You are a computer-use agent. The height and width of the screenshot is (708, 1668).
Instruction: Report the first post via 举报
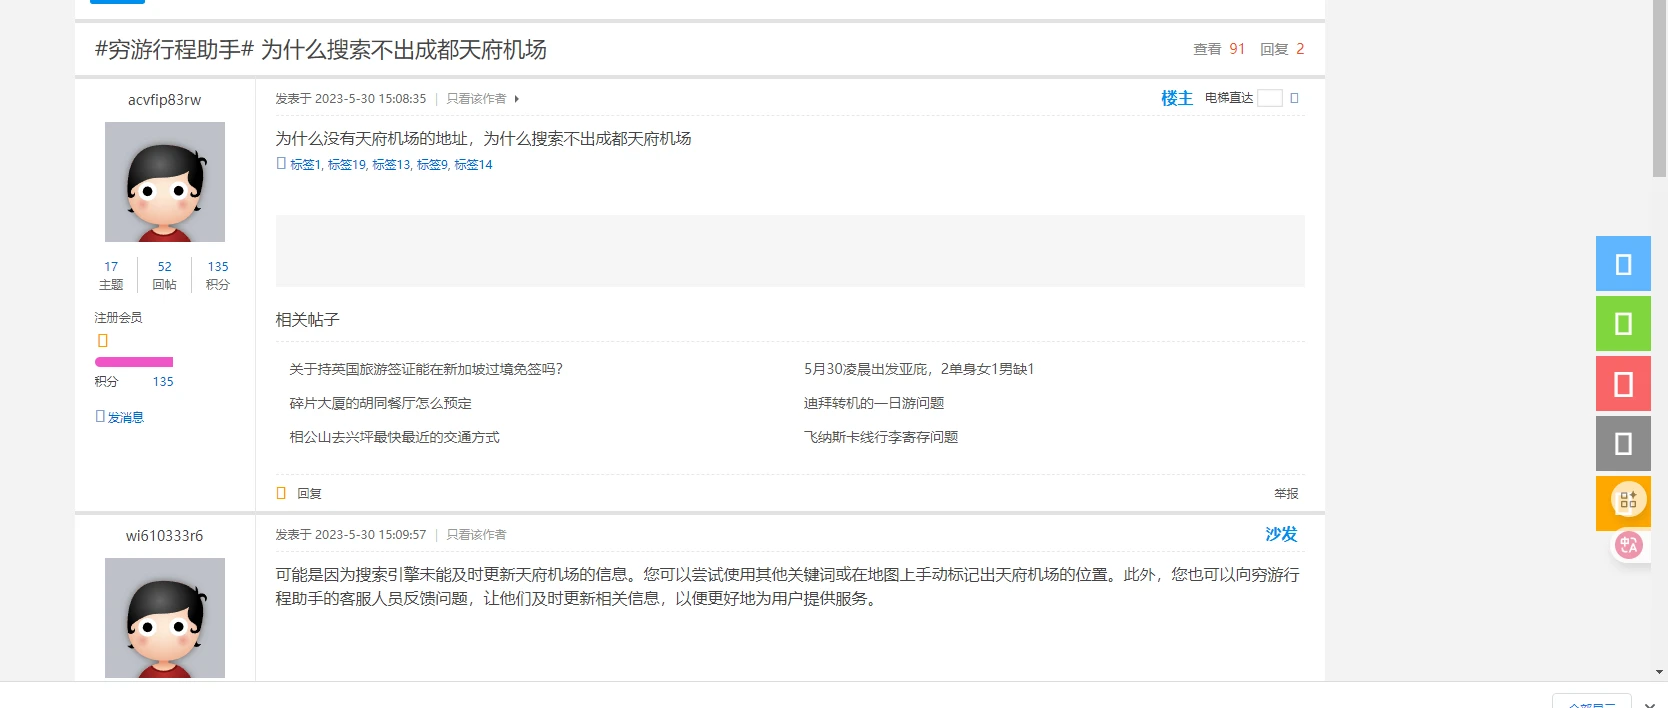tap(1286, 493)
